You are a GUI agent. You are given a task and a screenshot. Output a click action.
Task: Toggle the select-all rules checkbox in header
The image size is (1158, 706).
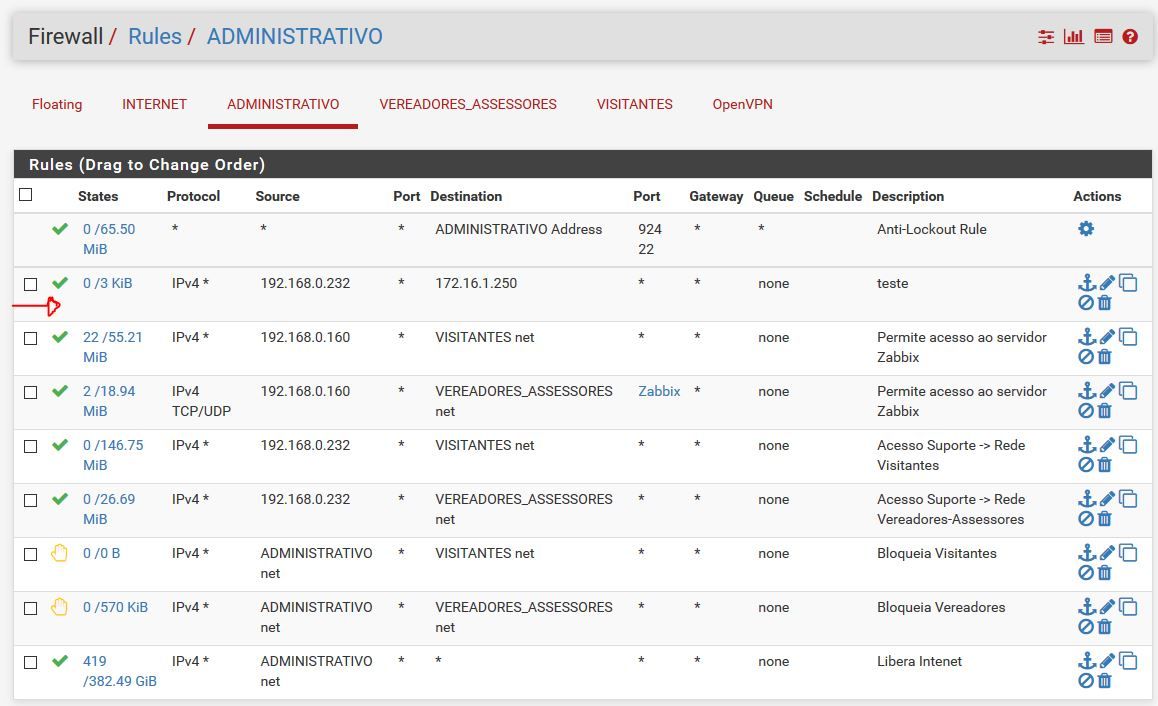[26, 195]
